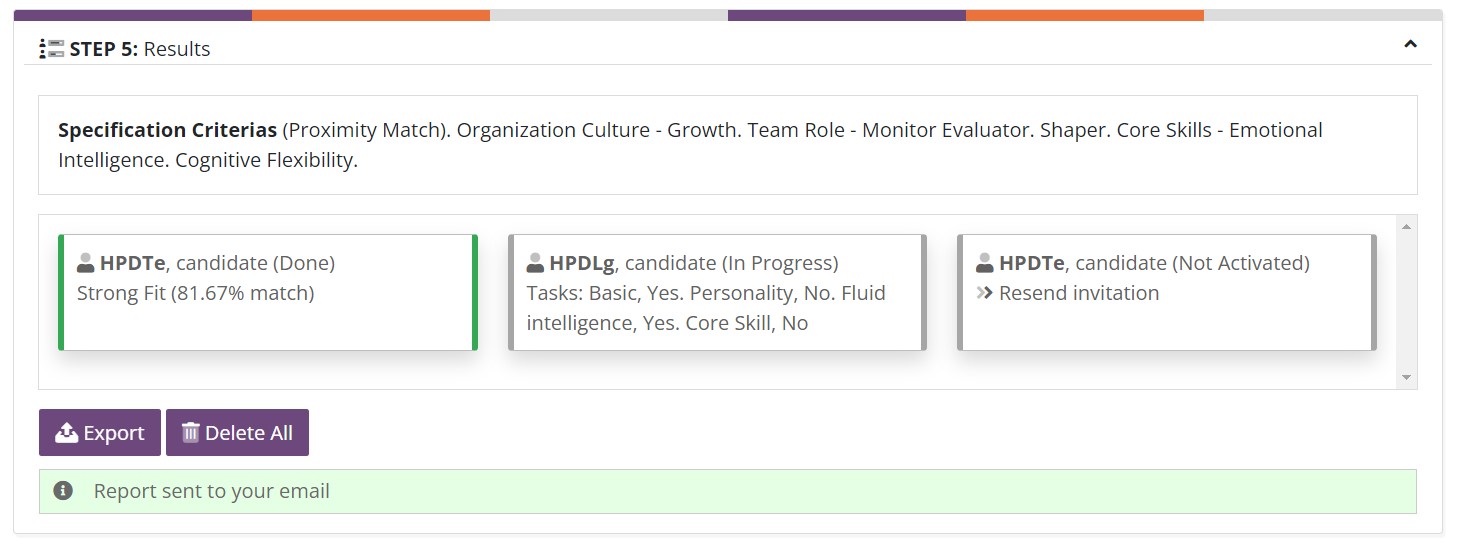Viewport: 1462px width, 551px height.
Task: Click the info icon in green alert
Action: tap(63, 491)
